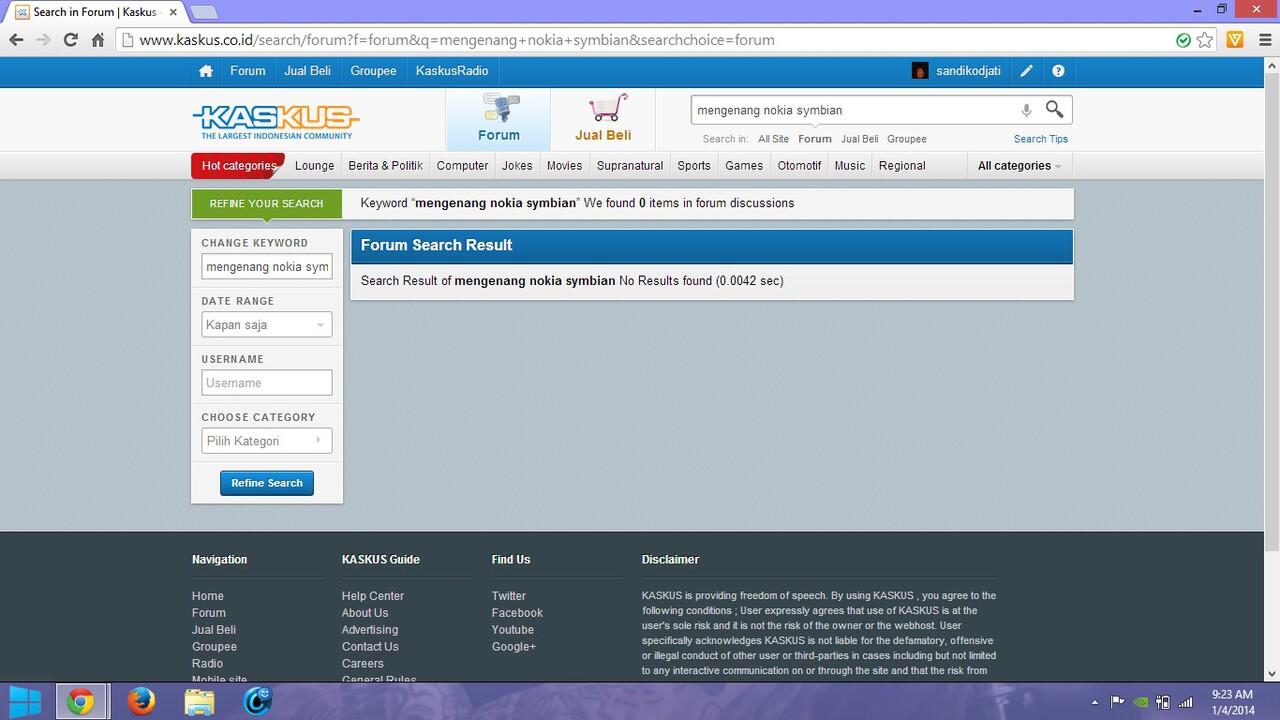Go back using browser back arrow
Viewport: 1280px width, 720px height.
16,40
